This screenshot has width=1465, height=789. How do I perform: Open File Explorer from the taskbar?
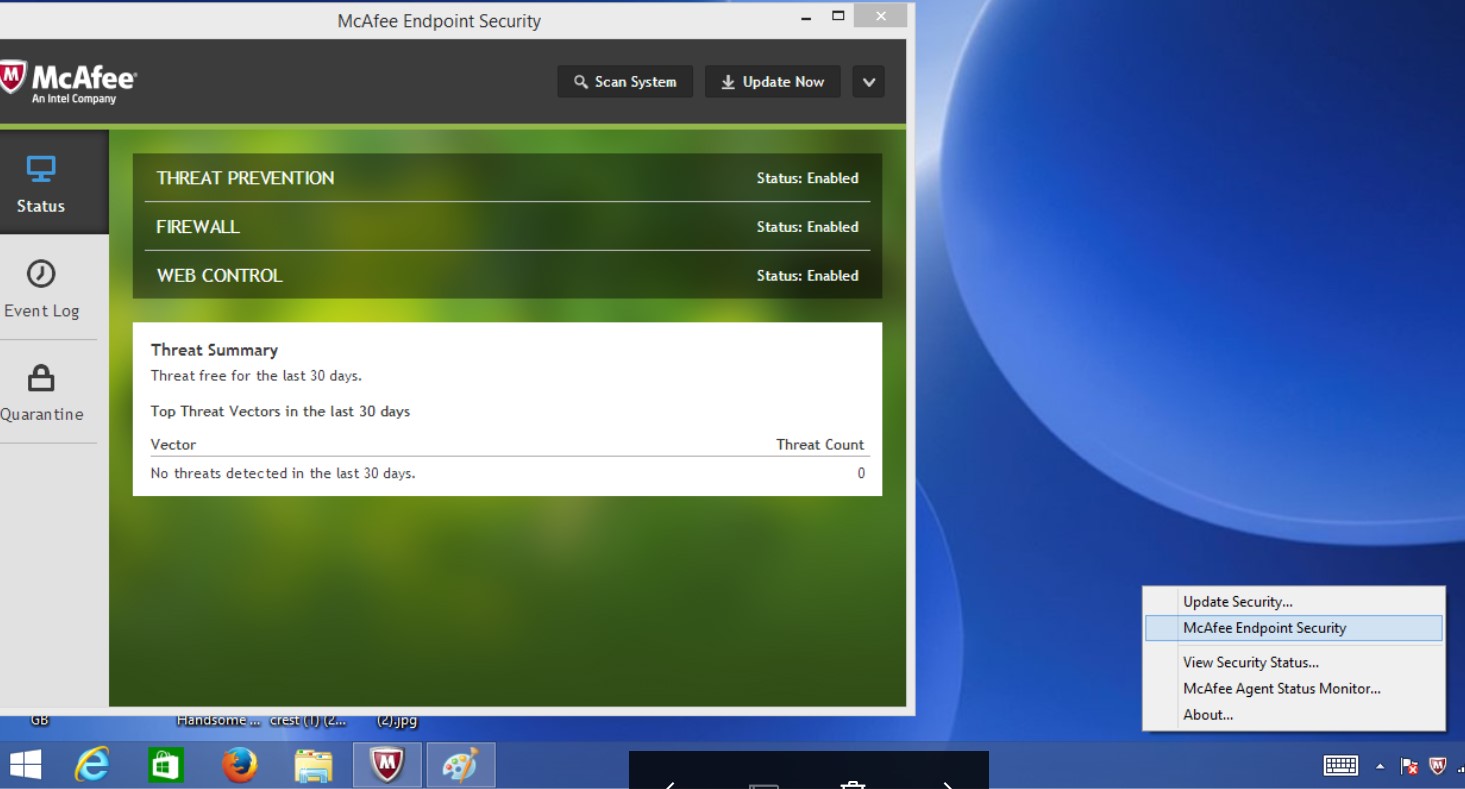313,766
